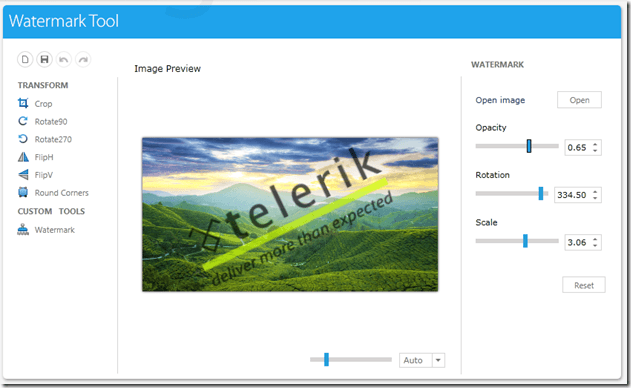This screenshot has height=388, width=631.
Task: Click the Scale slider thumb
Action: coord(525,241)
